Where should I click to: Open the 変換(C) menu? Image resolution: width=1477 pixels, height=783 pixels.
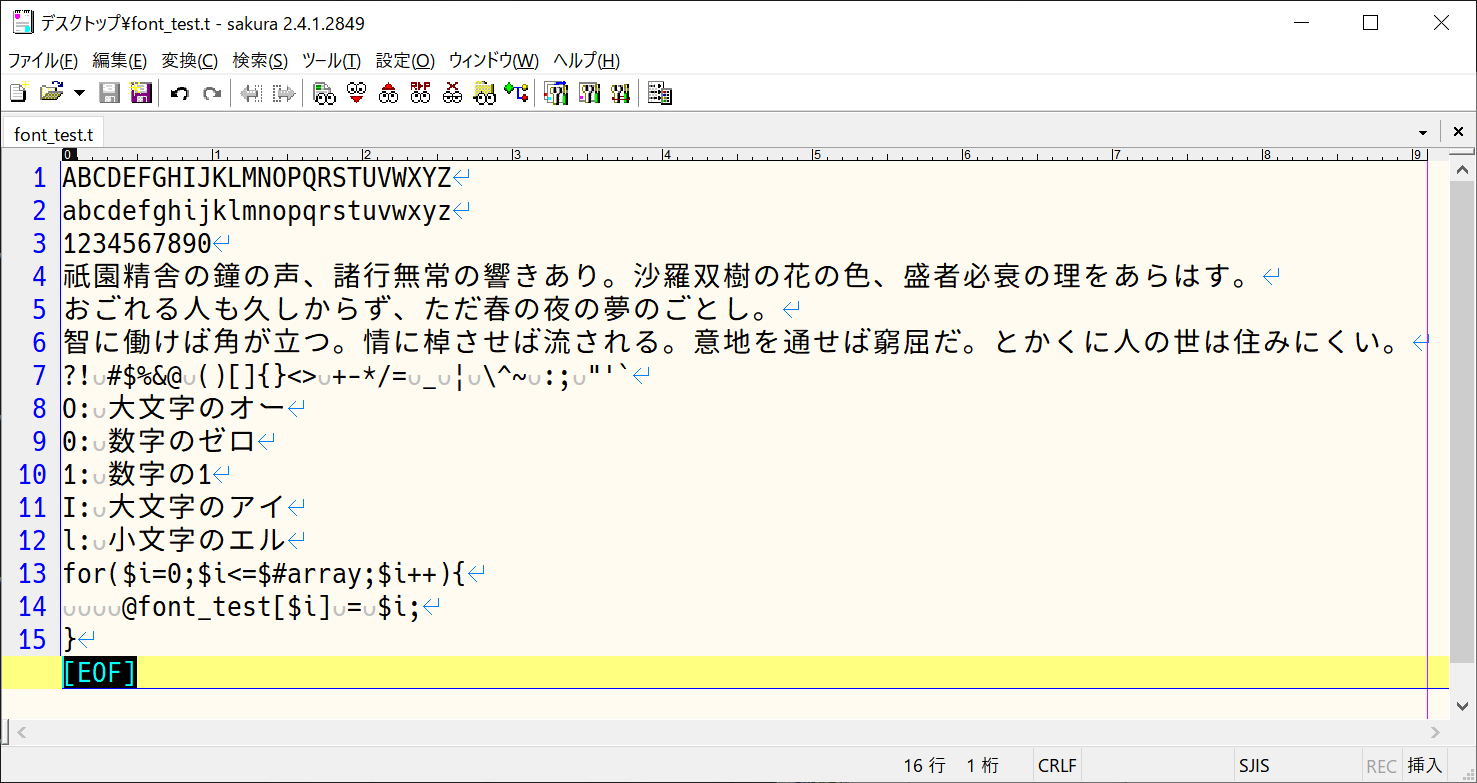click(x=190, y=60)
